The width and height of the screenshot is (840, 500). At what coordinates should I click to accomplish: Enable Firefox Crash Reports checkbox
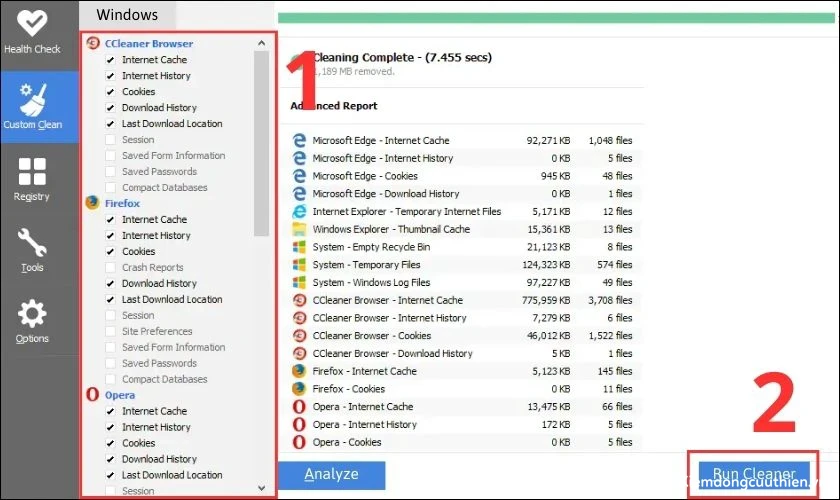[x=110, y=267]
